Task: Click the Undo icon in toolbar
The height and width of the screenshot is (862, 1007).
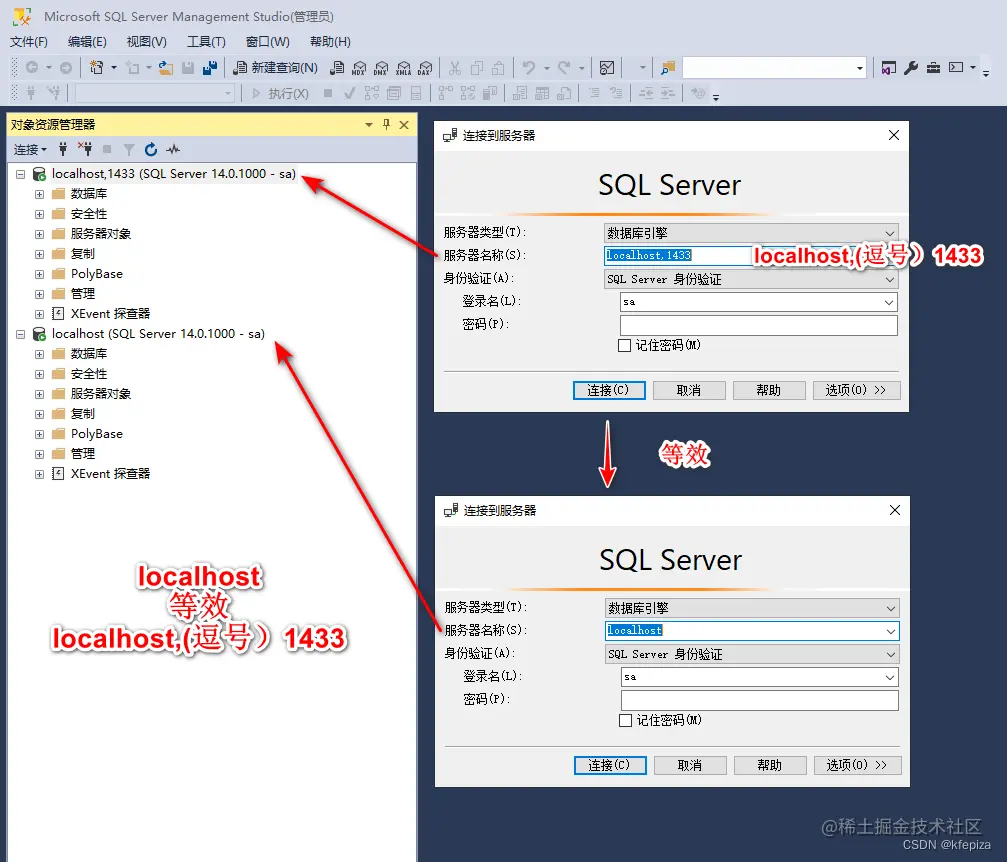Action: click(x=529, y=67)
